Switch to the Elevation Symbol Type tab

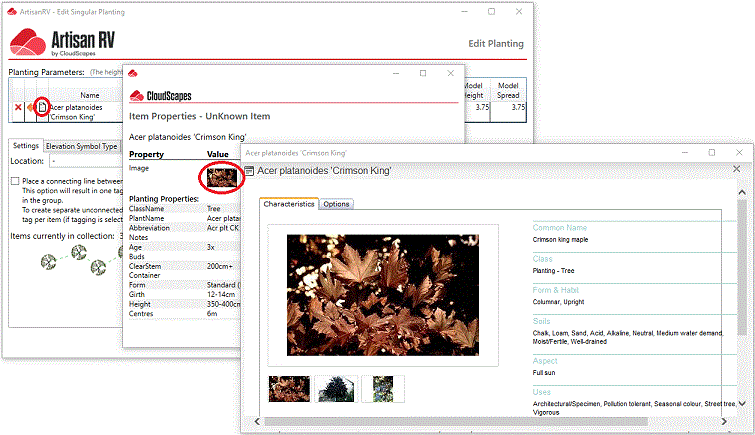click(82, 146)
